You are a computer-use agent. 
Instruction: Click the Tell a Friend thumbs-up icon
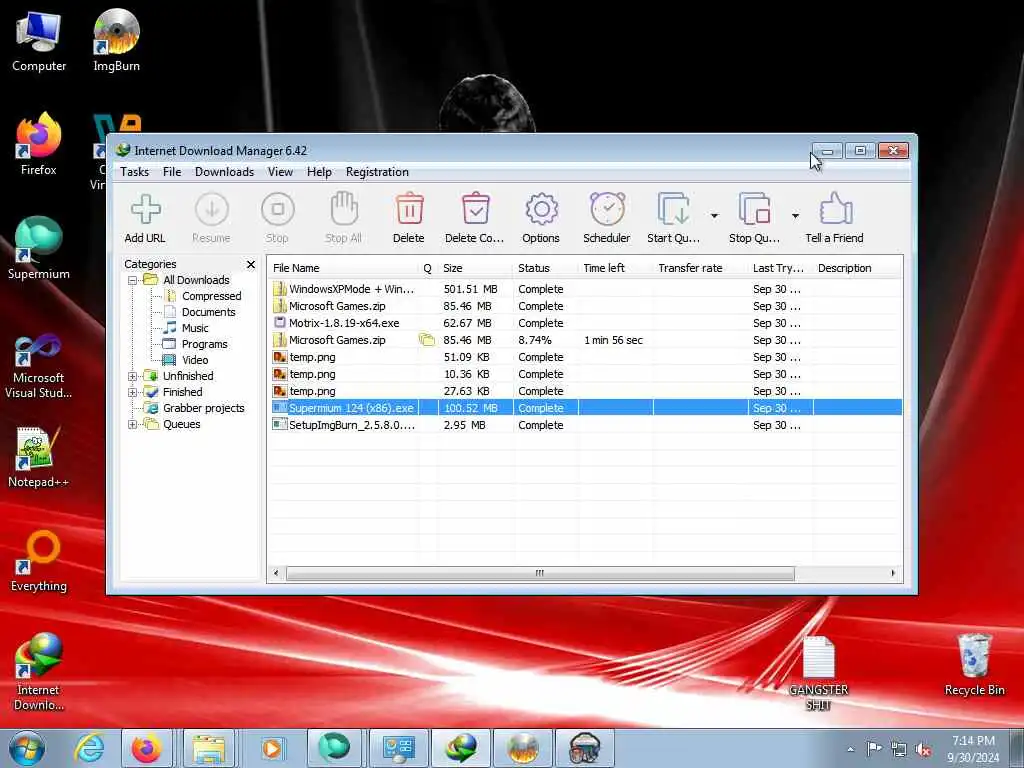pos(835,218)
